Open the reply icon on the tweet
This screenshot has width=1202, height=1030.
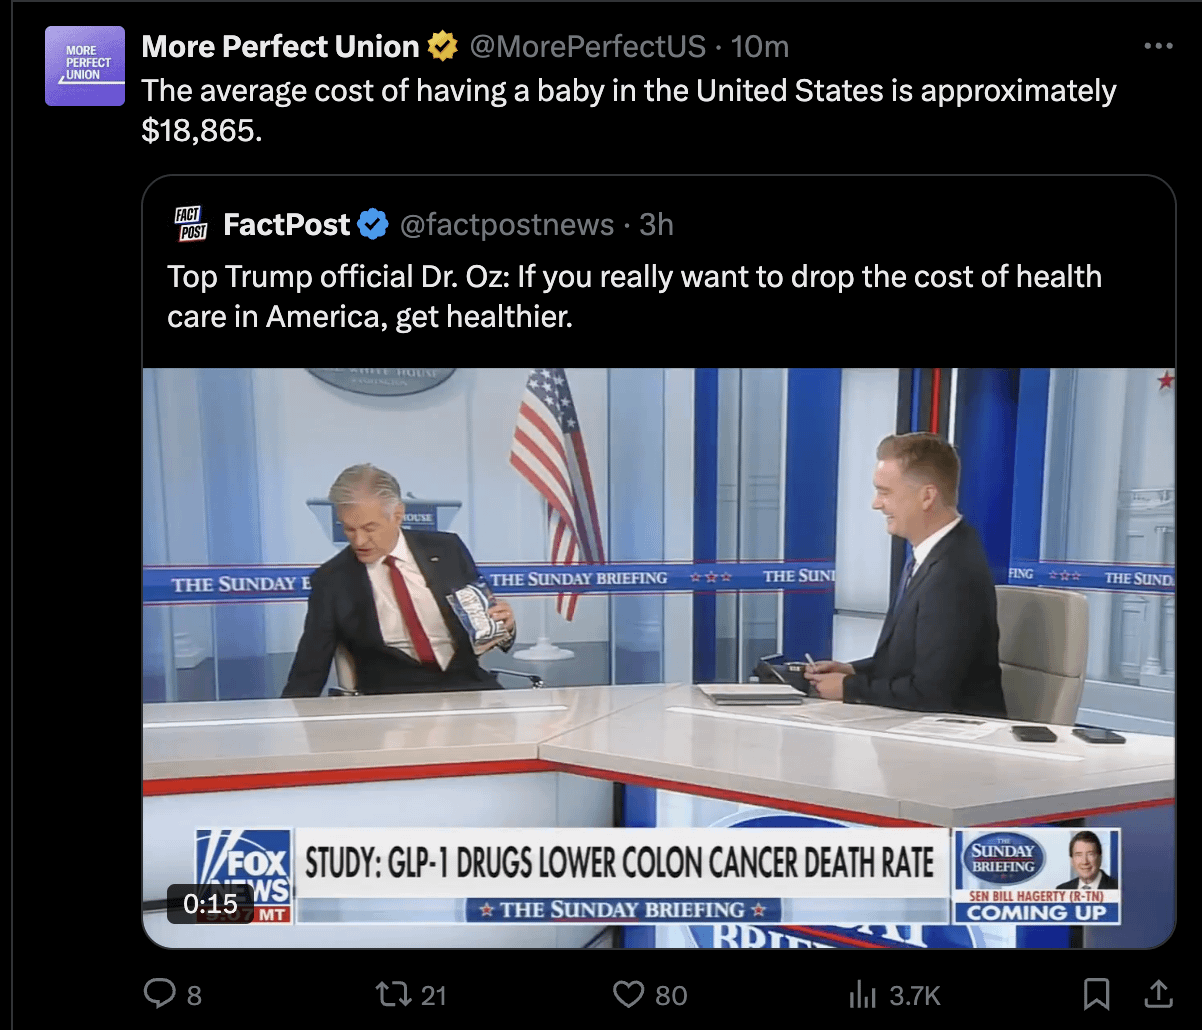160,993
